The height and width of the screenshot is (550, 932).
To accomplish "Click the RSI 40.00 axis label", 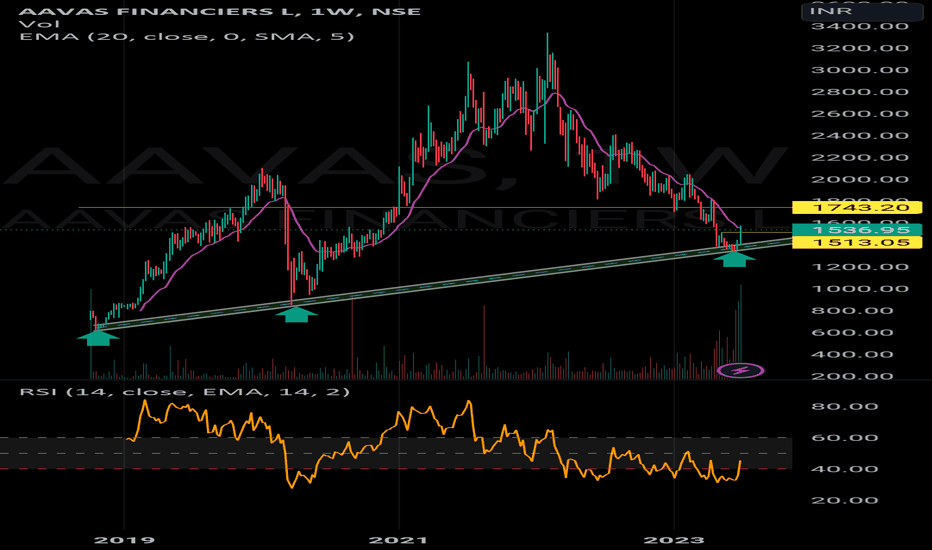I will click(845, 469).
